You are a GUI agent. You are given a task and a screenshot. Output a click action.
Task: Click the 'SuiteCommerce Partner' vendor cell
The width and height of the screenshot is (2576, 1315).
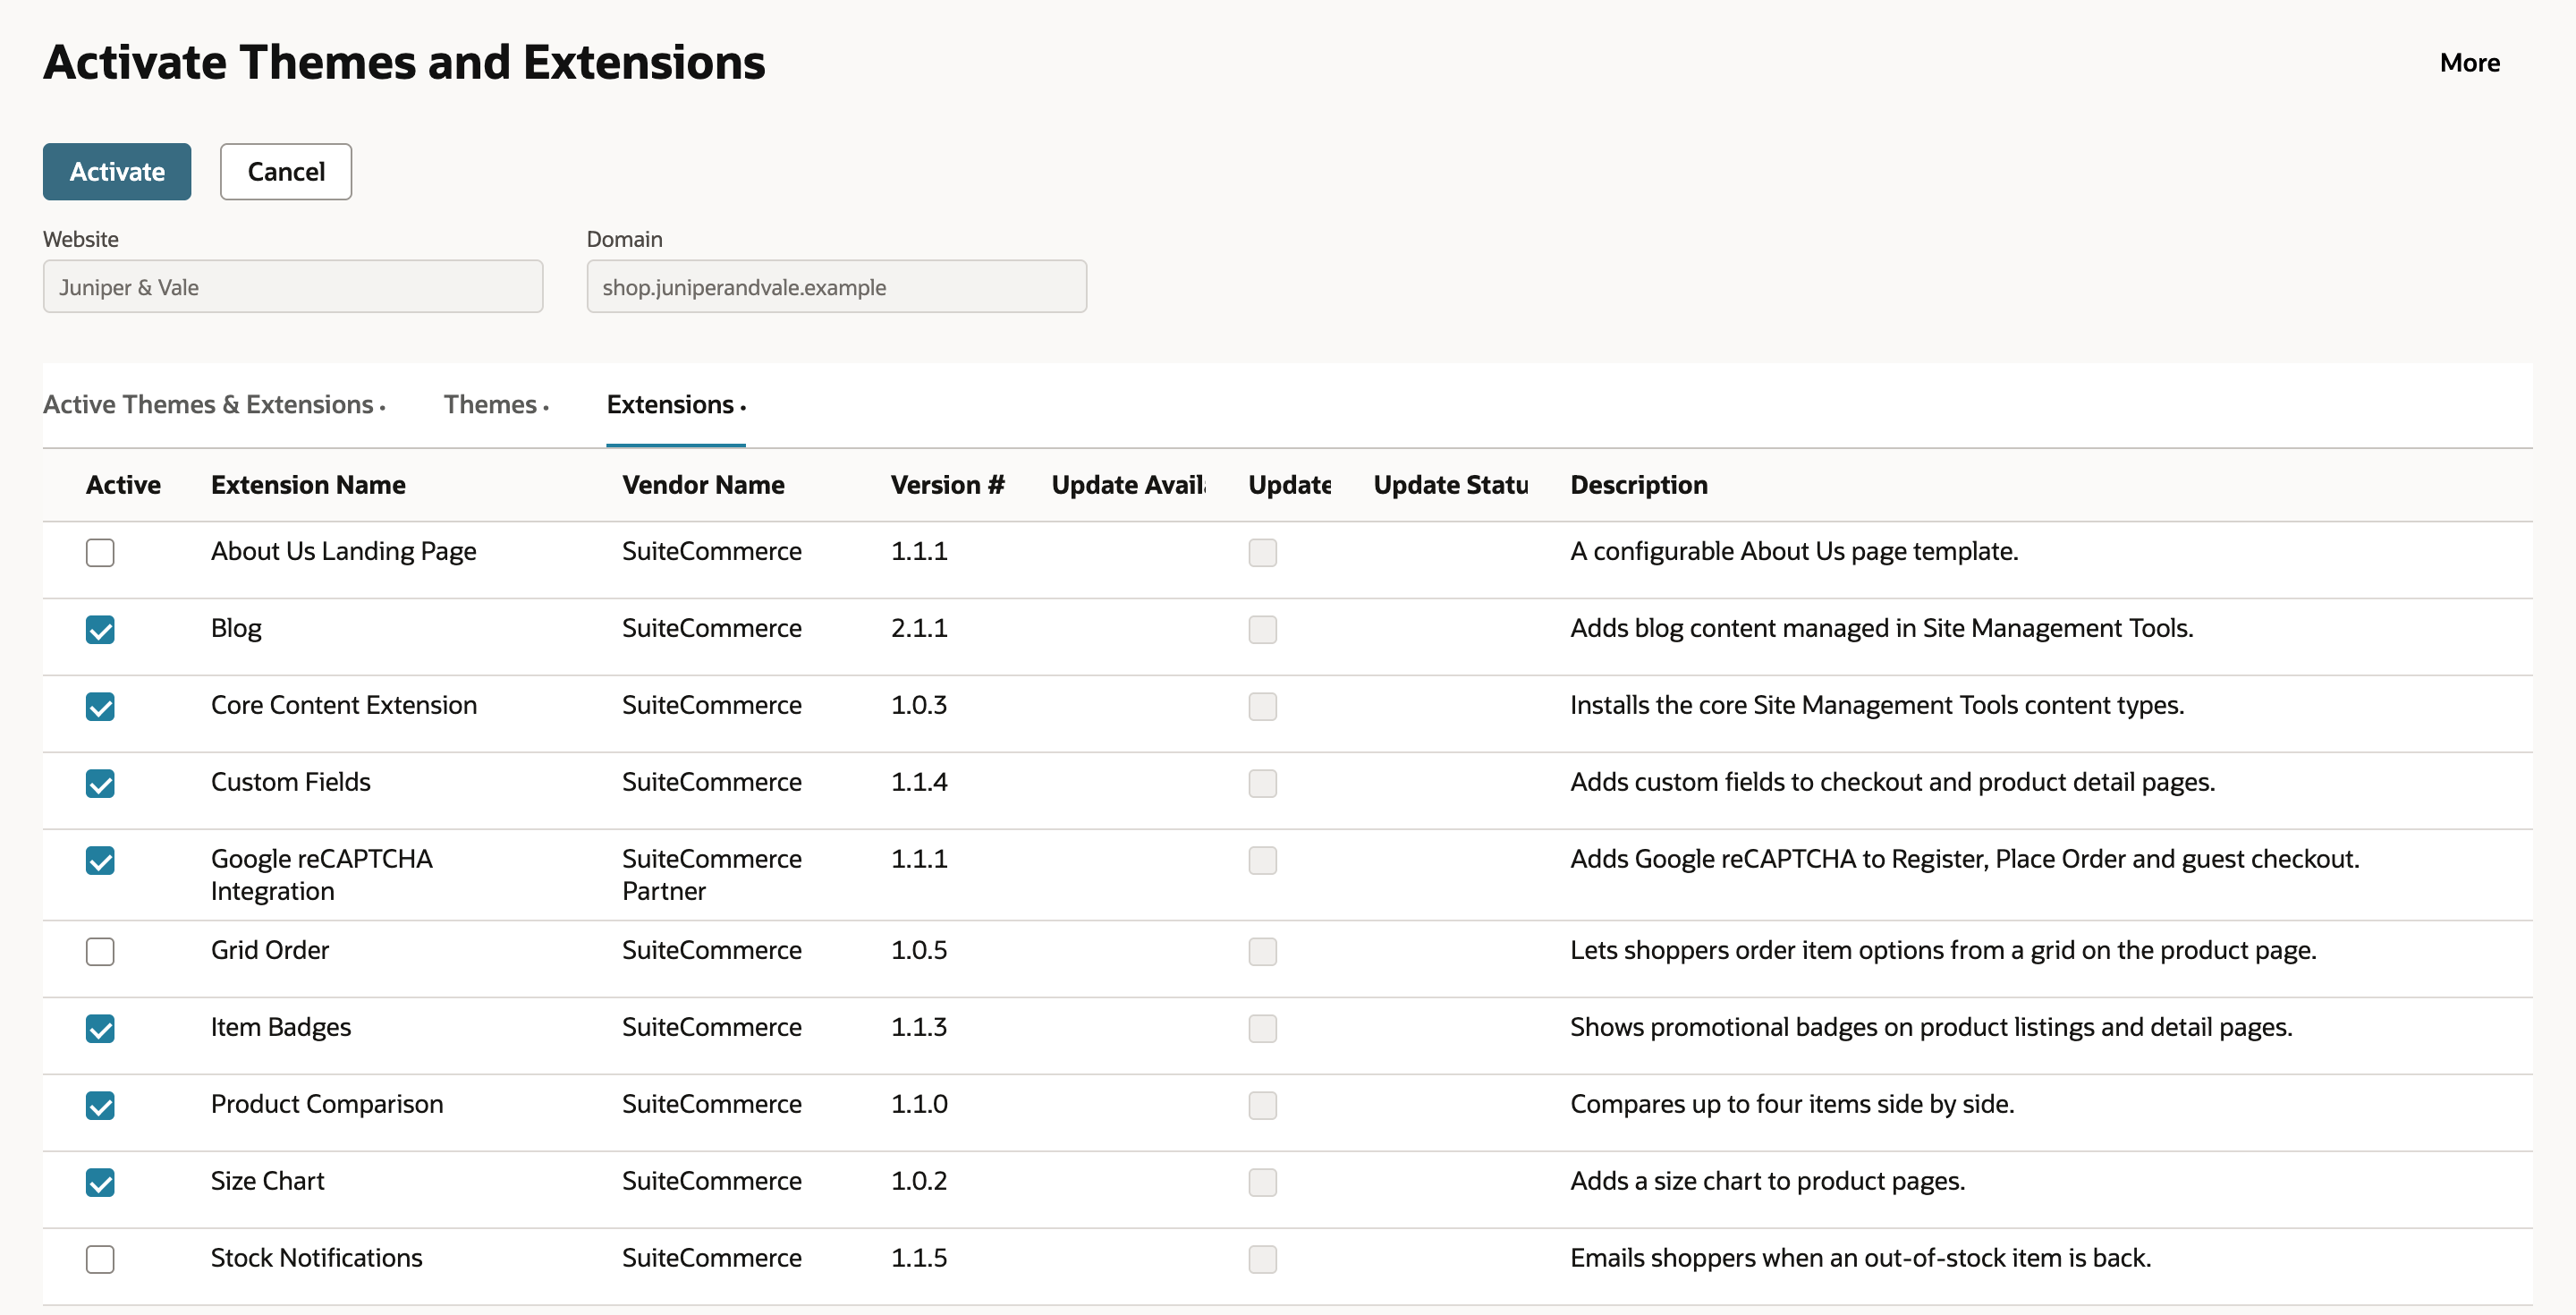coord(712,874)
